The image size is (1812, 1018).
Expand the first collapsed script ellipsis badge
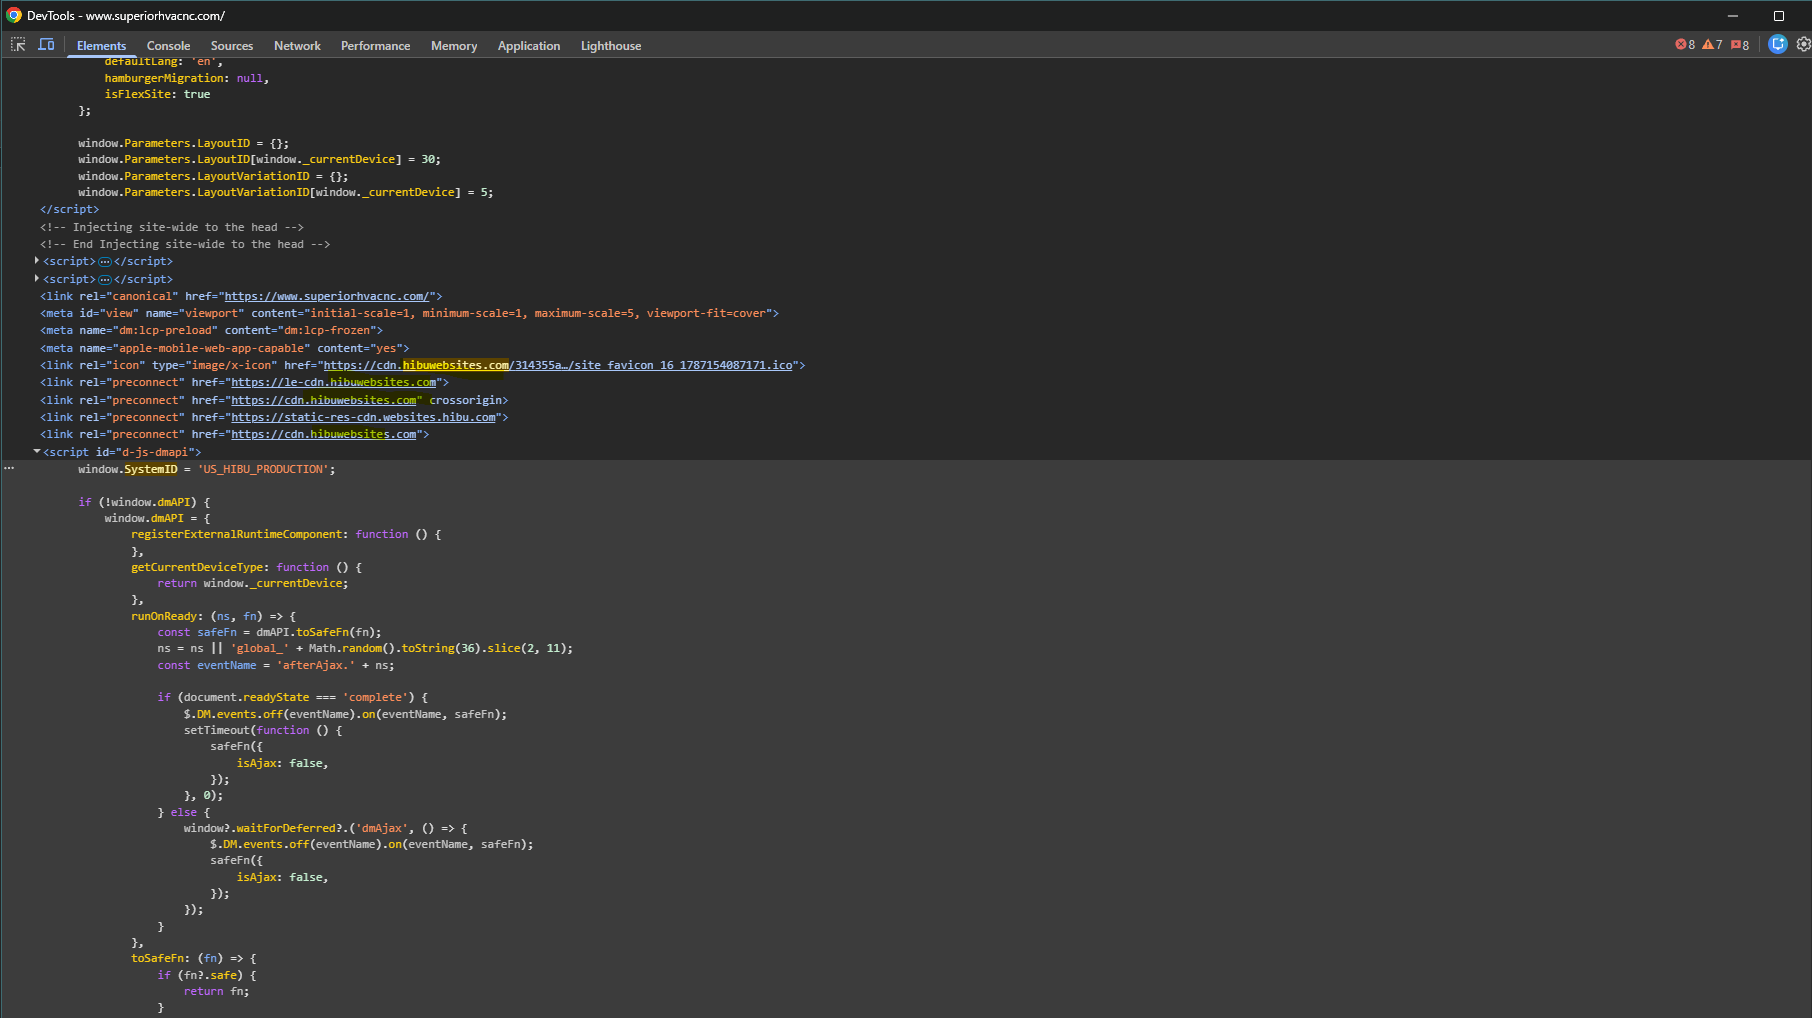point(105,262)
